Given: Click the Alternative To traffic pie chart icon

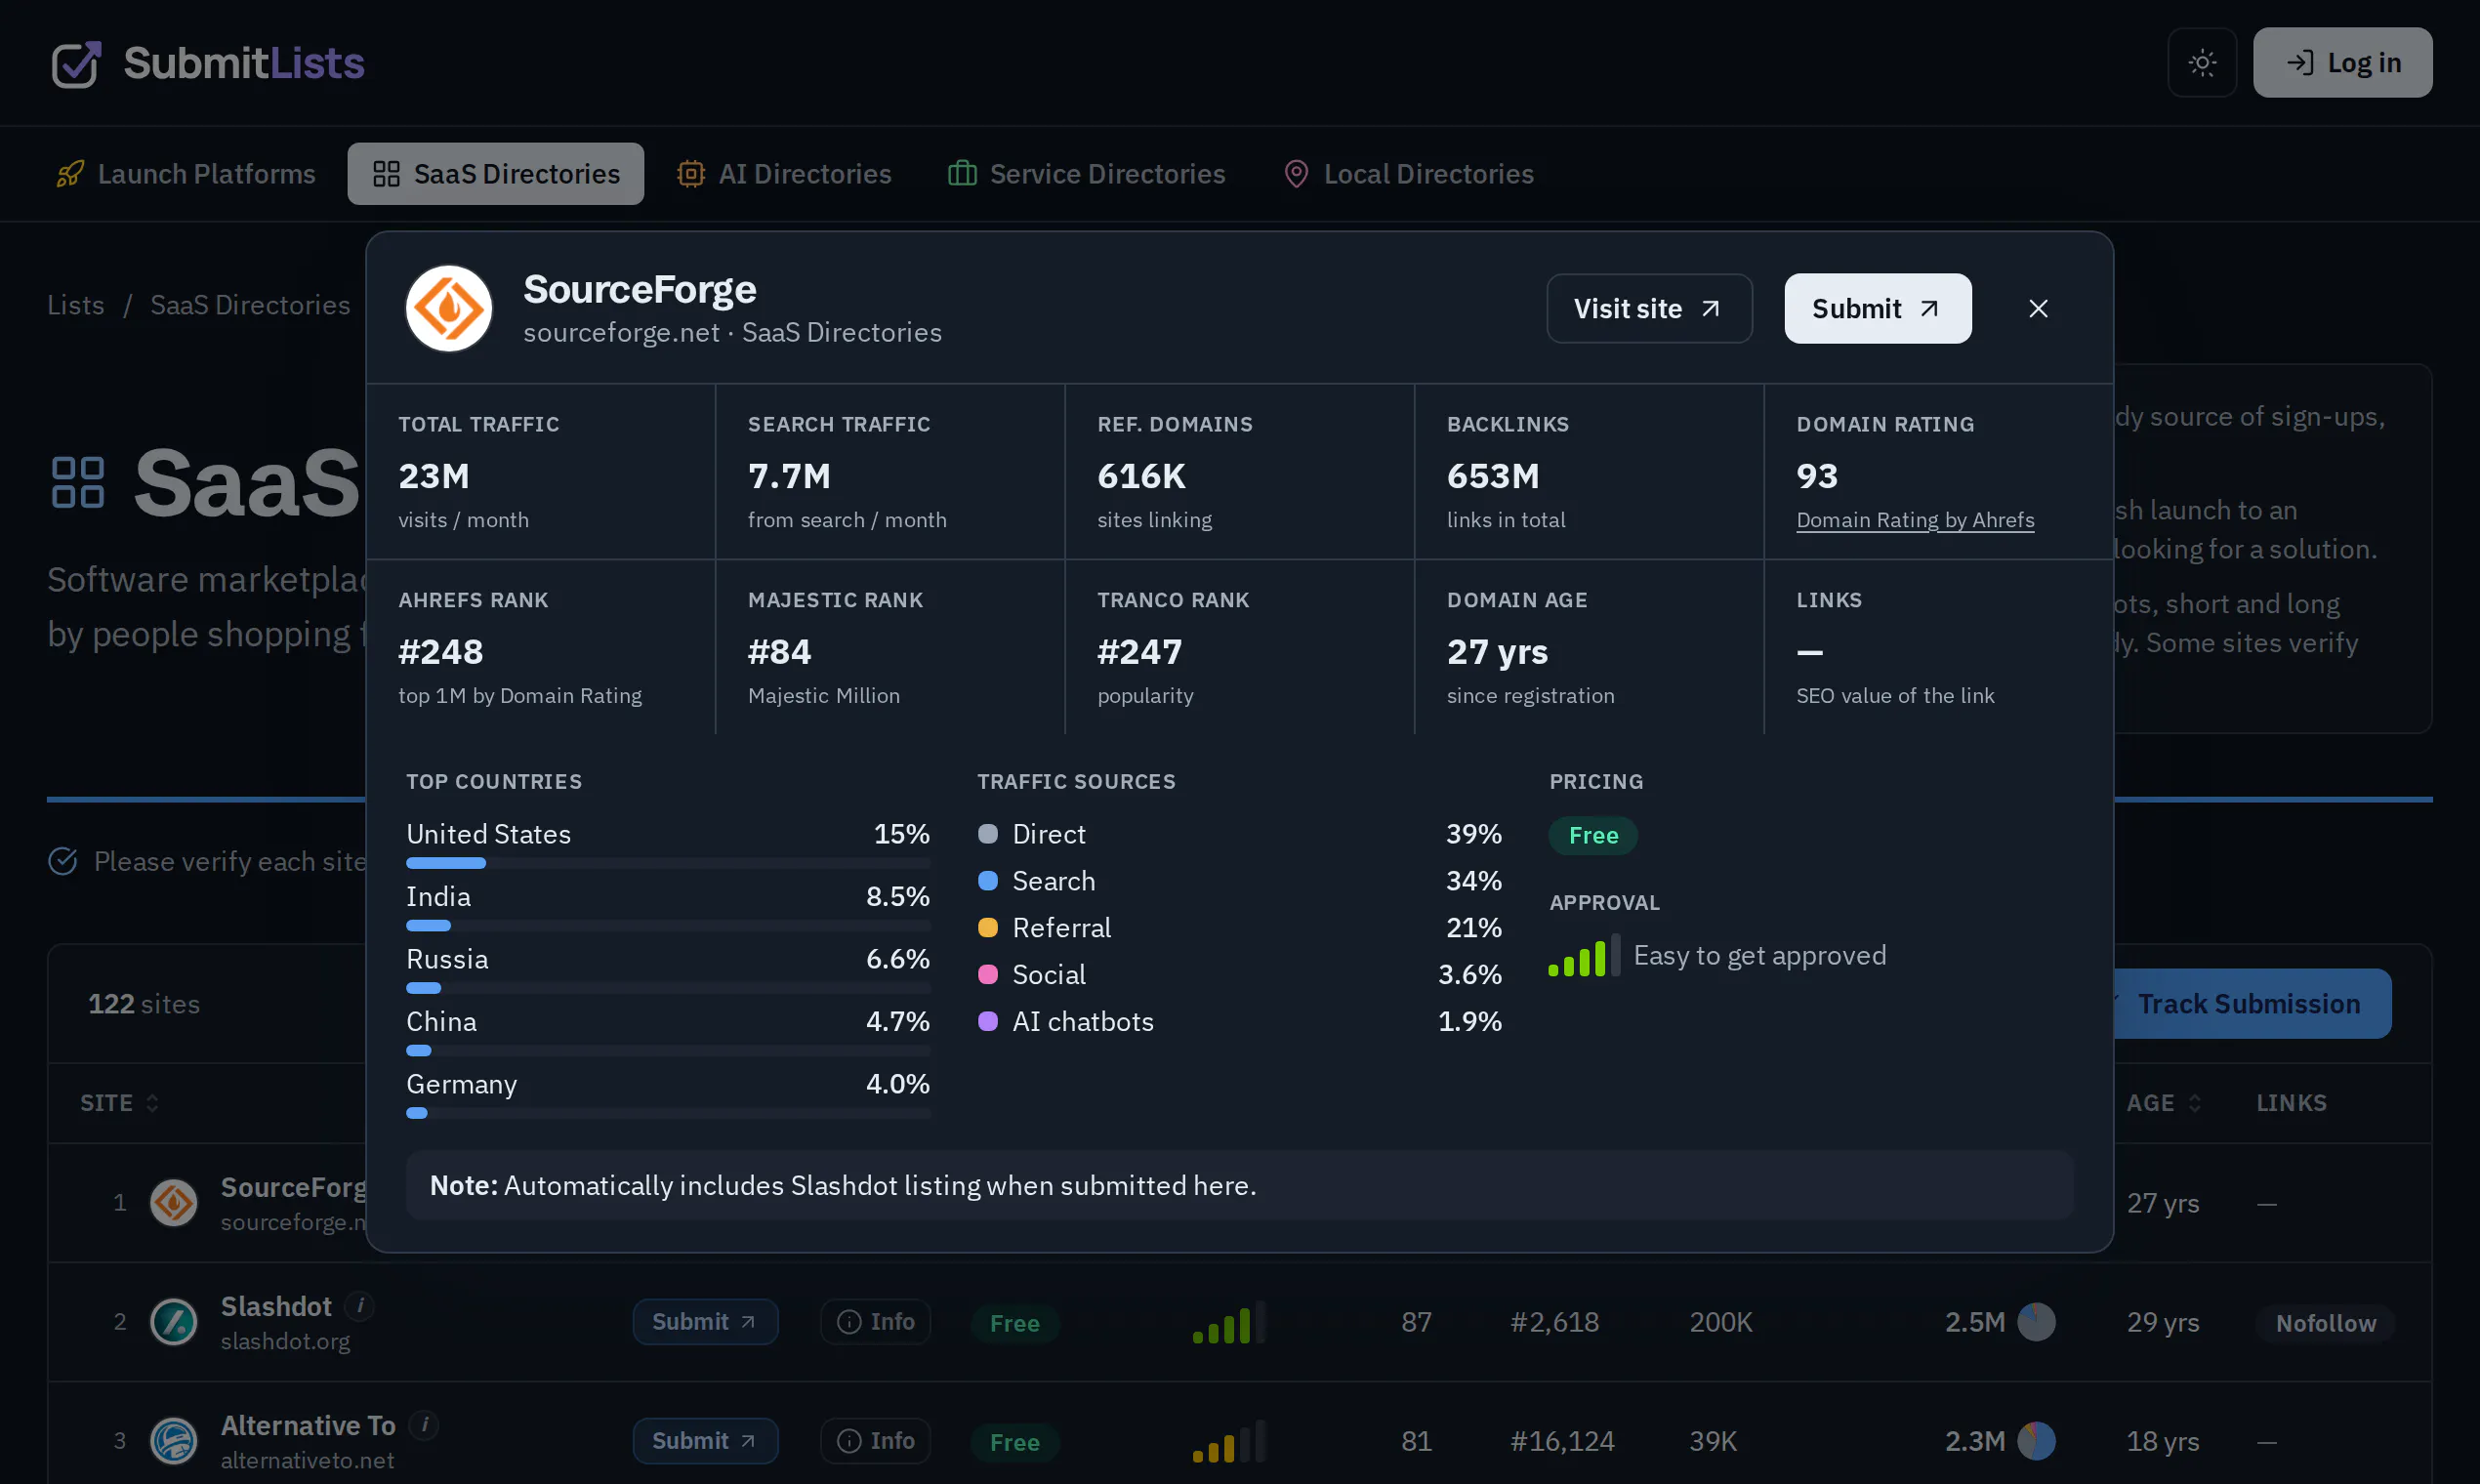Looking at the screenshot, I should click(2035, 1440).
